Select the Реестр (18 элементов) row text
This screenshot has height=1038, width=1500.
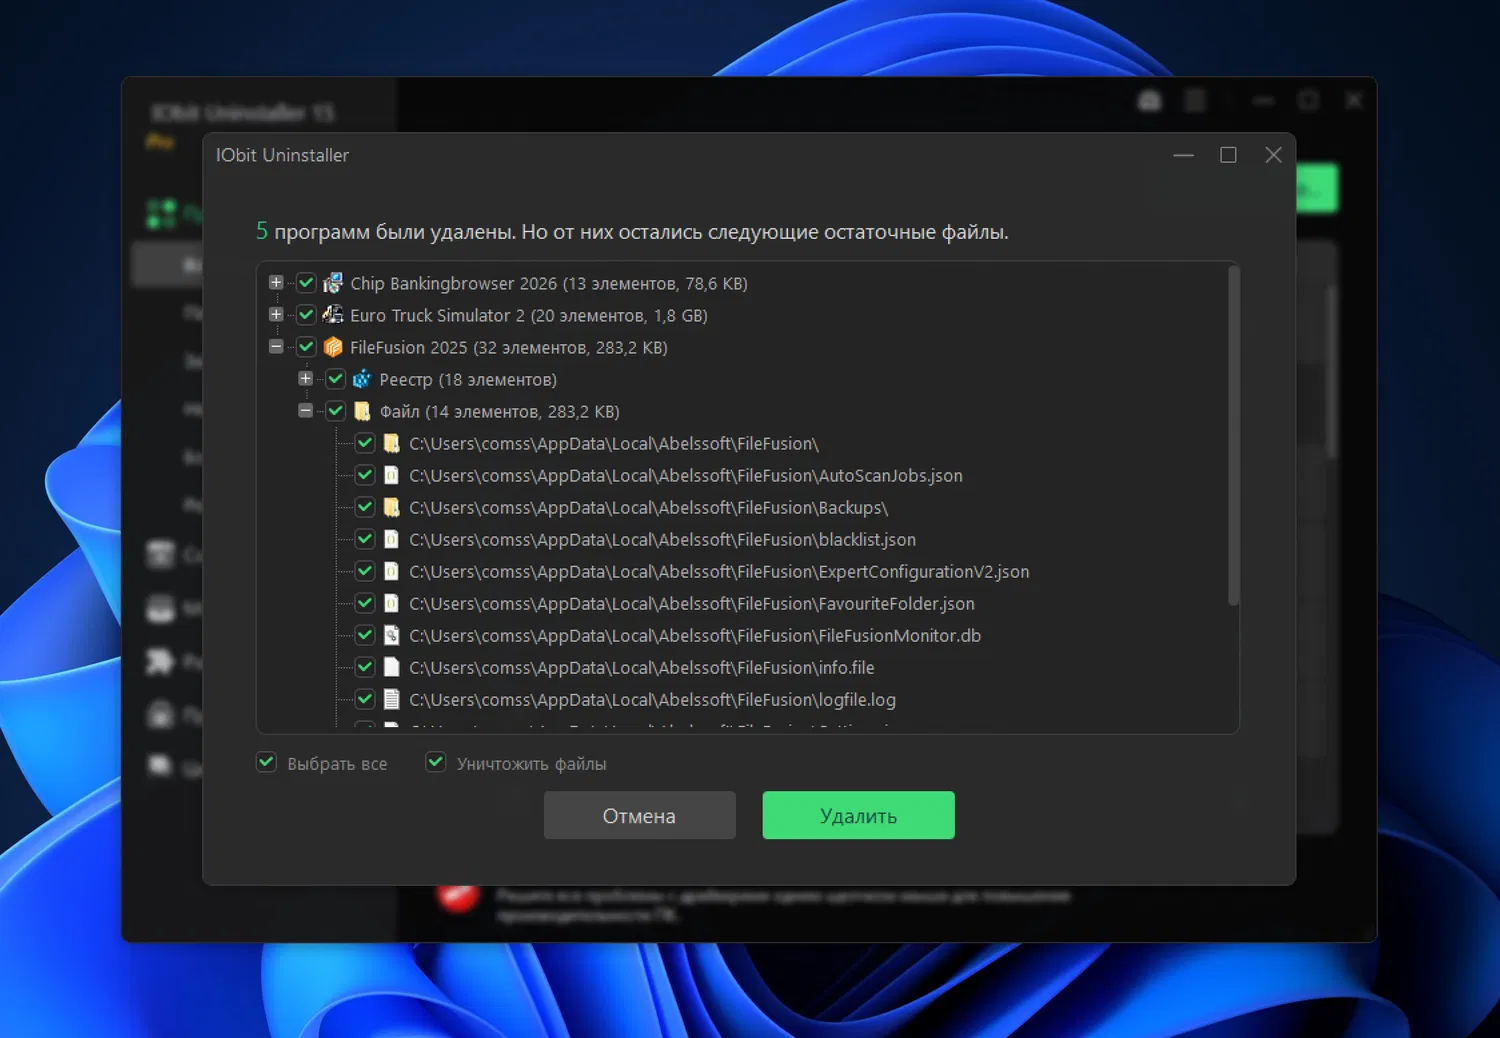pos(468,380)
